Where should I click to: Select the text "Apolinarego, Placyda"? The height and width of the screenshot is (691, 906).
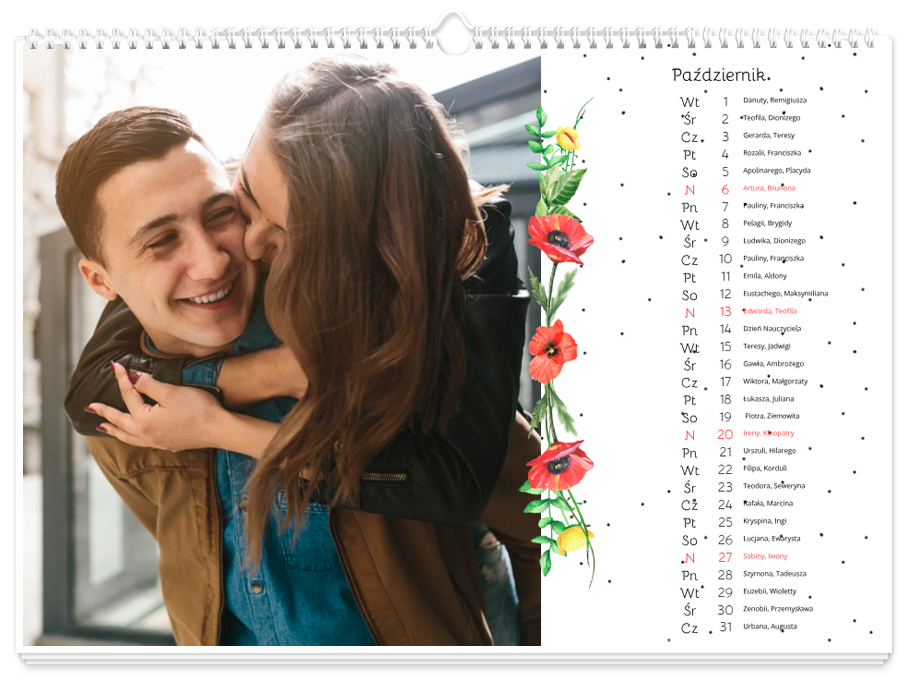pos(777,170)
